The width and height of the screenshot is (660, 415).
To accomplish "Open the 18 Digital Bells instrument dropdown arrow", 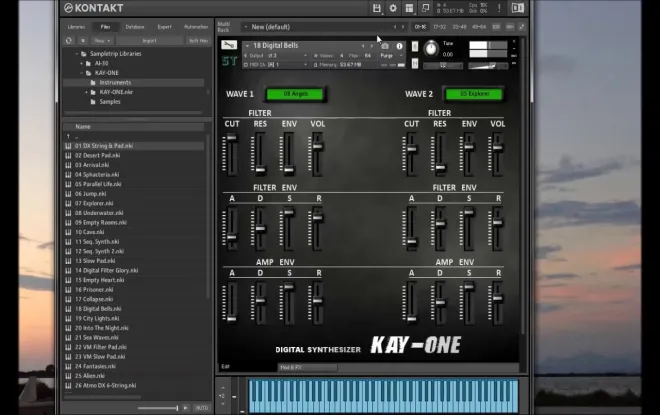I will (248, 45).
